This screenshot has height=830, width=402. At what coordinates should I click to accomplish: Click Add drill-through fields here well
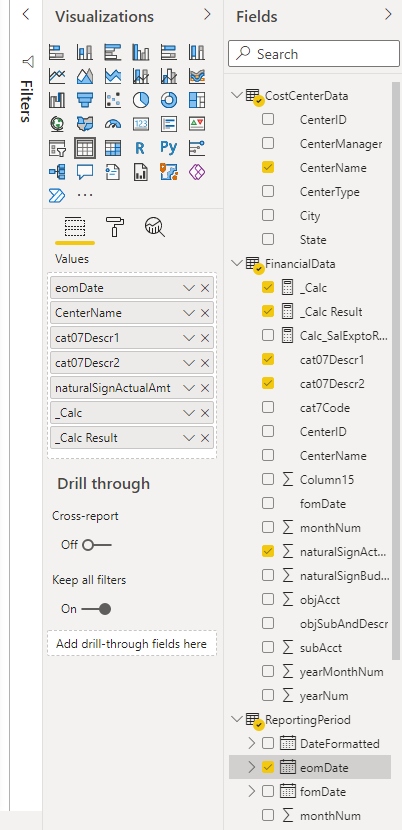(x=132, y=644)
